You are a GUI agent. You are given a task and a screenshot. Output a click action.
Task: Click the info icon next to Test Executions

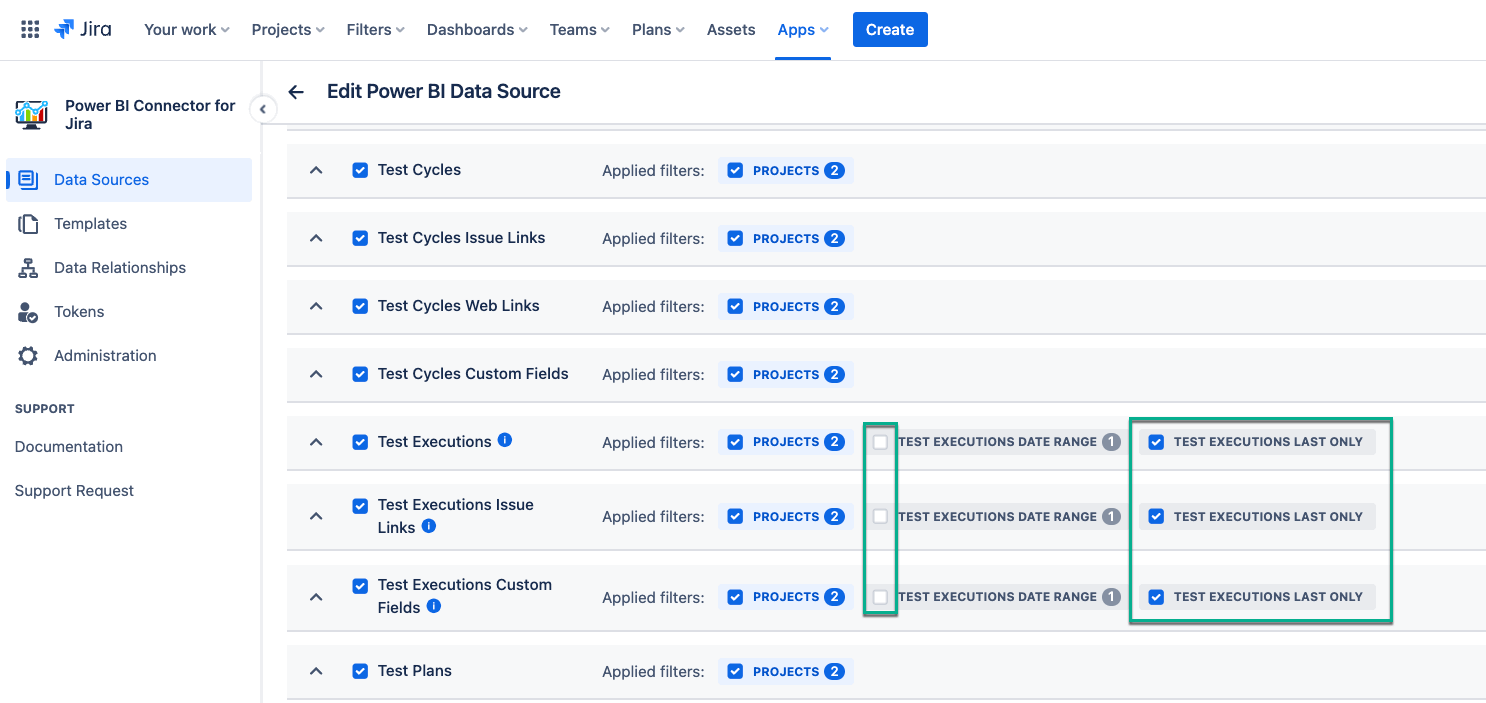coord(505,440)
